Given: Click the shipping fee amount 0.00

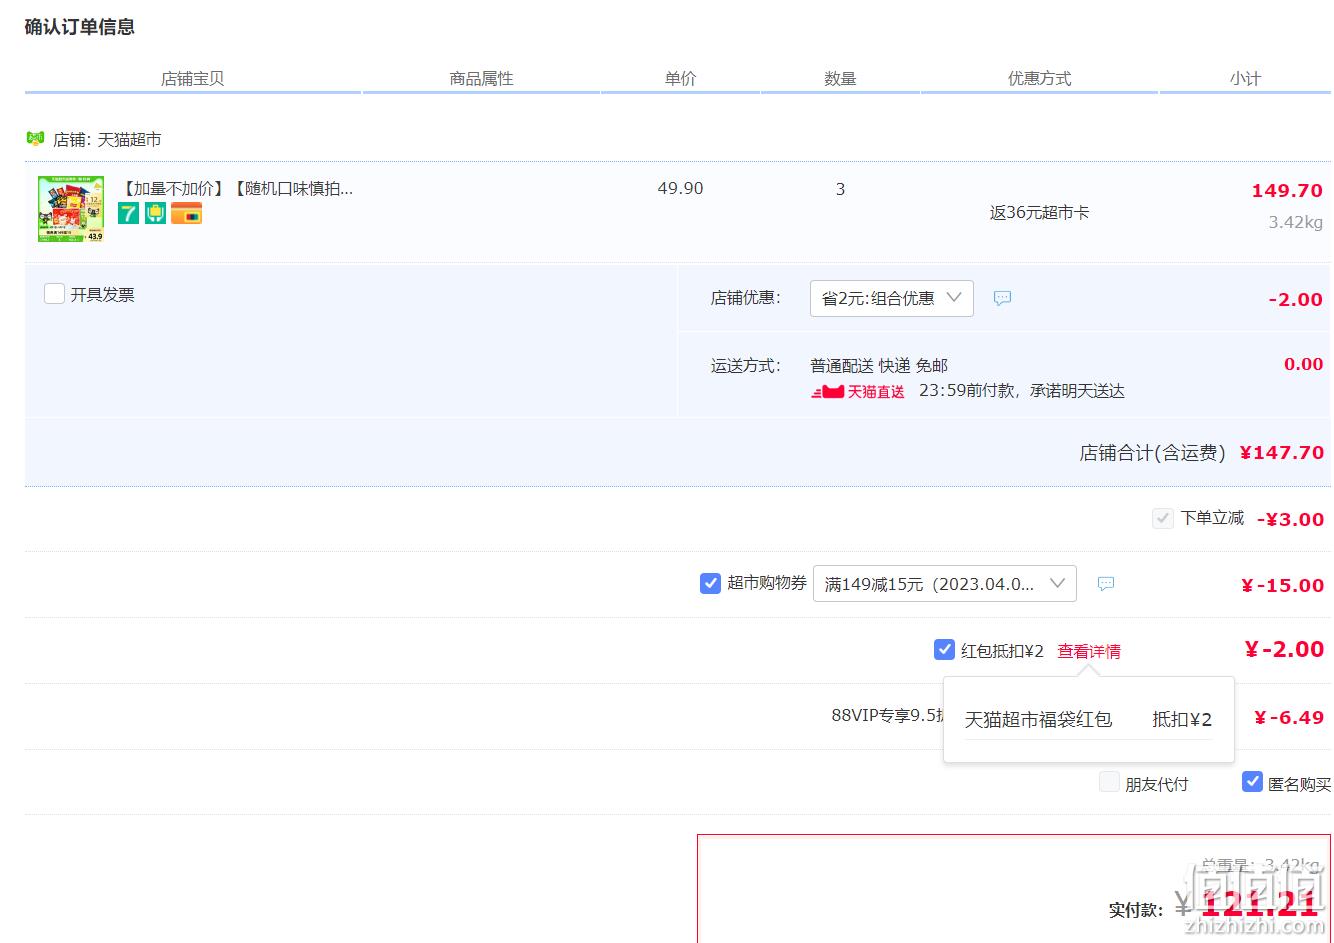Looking at the screenshot, I should (1304, 364).
